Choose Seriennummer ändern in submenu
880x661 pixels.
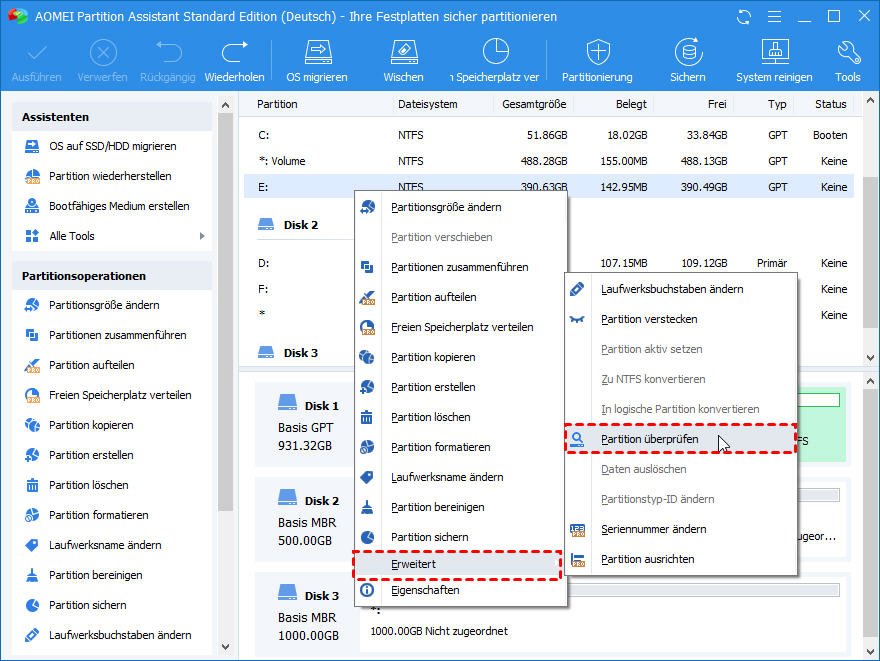pos(681,530)
